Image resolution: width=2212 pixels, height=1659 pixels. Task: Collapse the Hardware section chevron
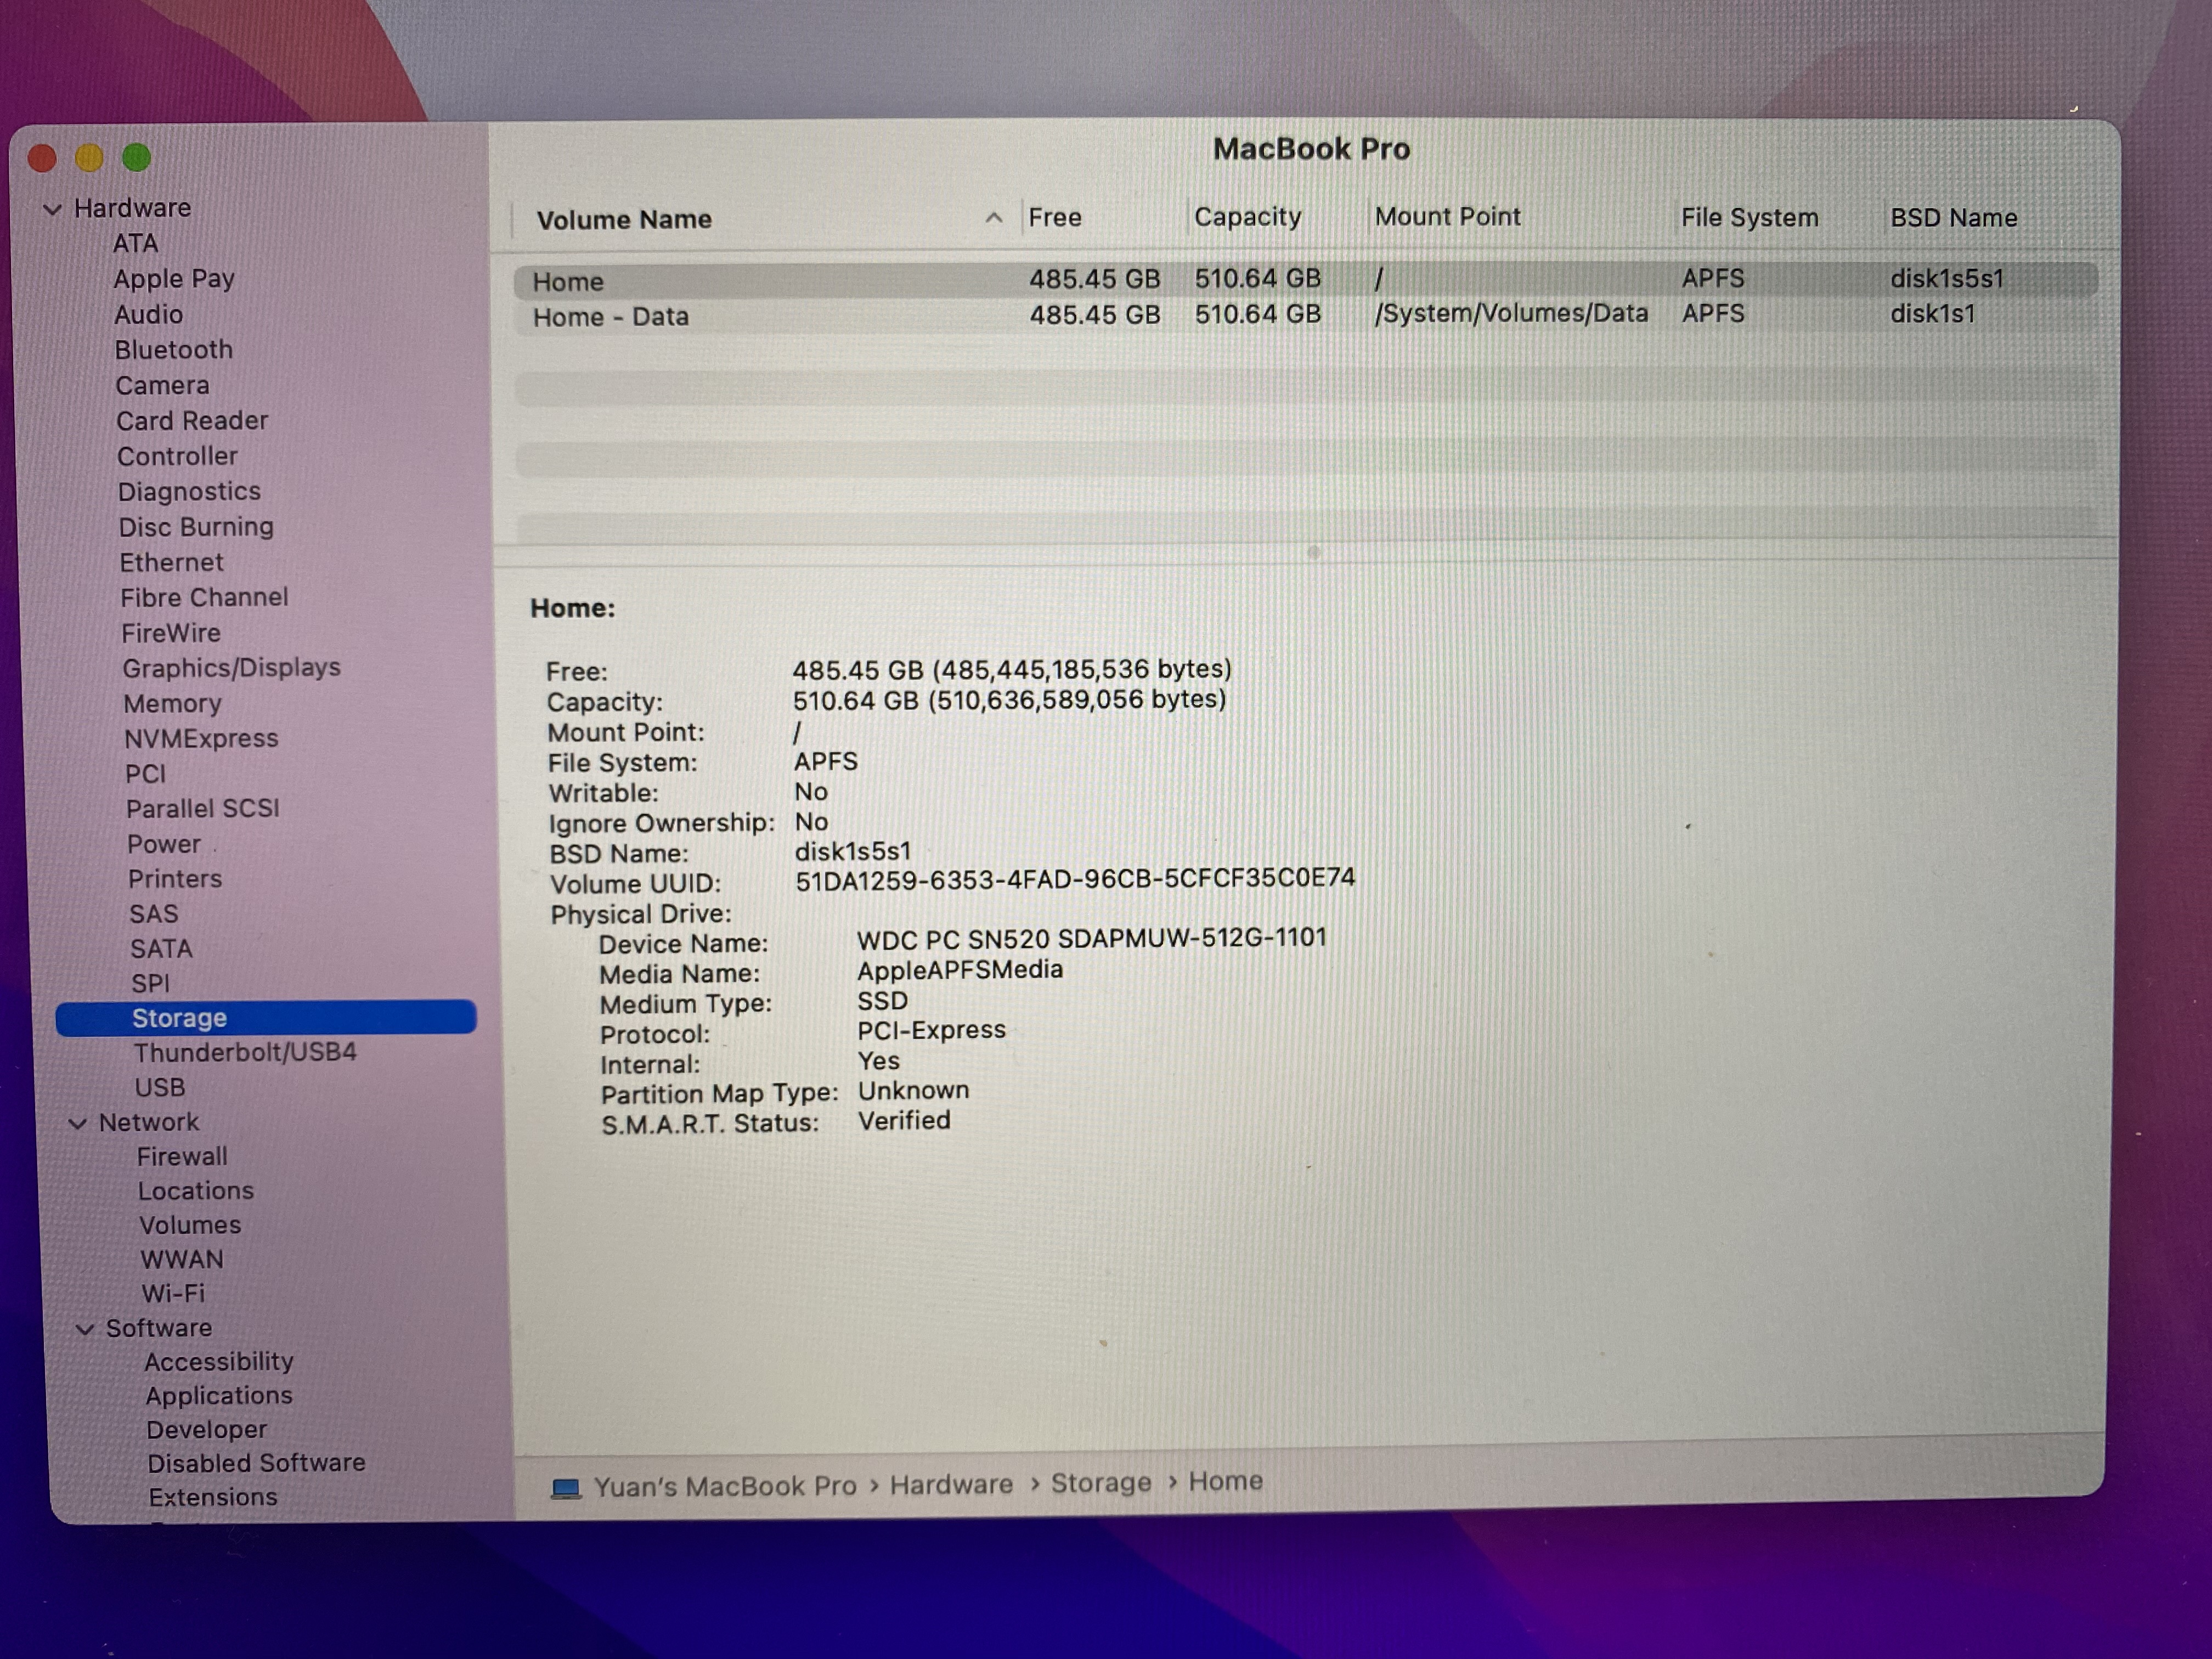click(x=53, y=209)
